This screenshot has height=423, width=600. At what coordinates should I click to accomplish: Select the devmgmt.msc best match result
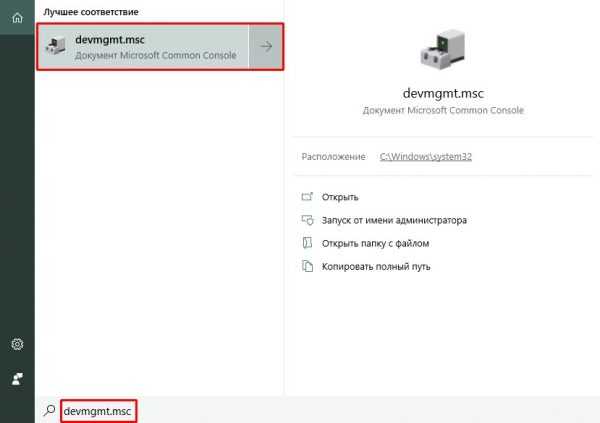143,46
